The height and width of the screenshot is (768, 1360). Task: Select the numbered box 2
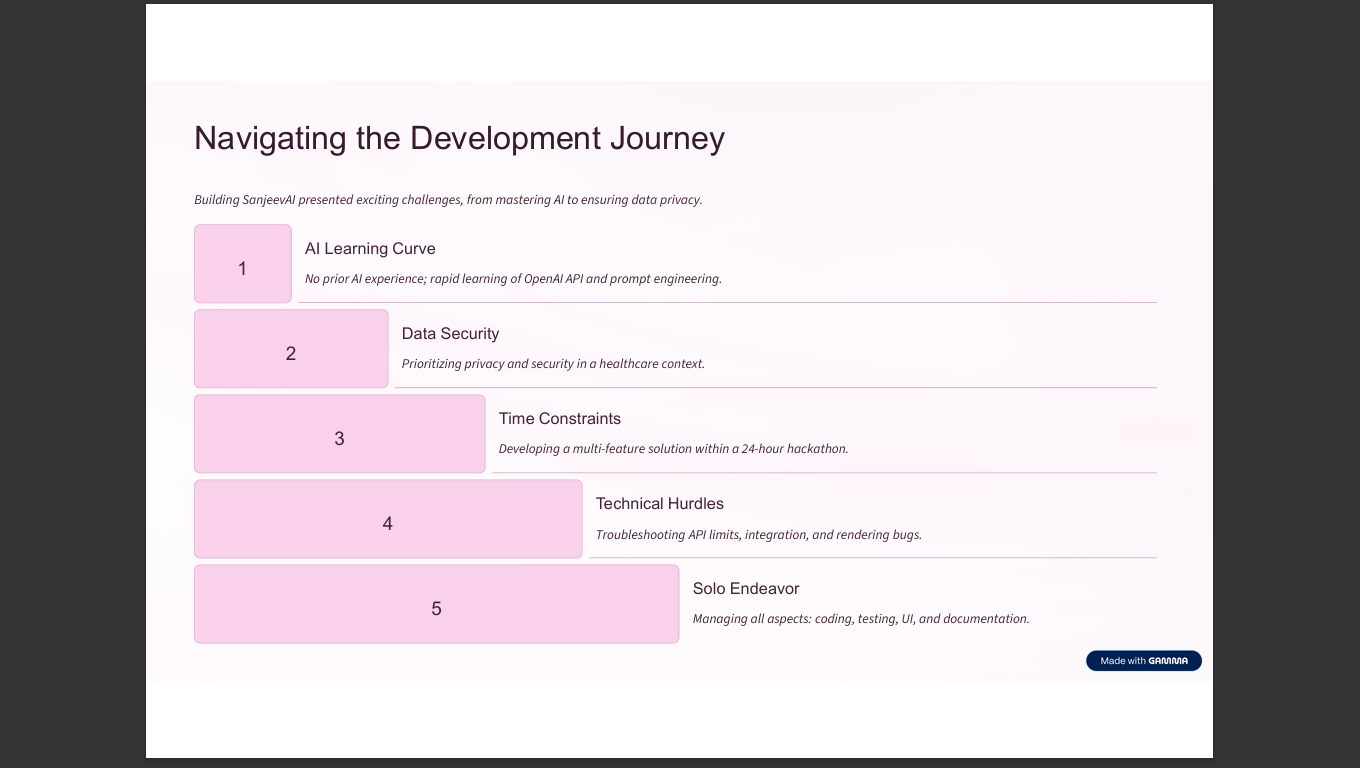click(291, 349)
